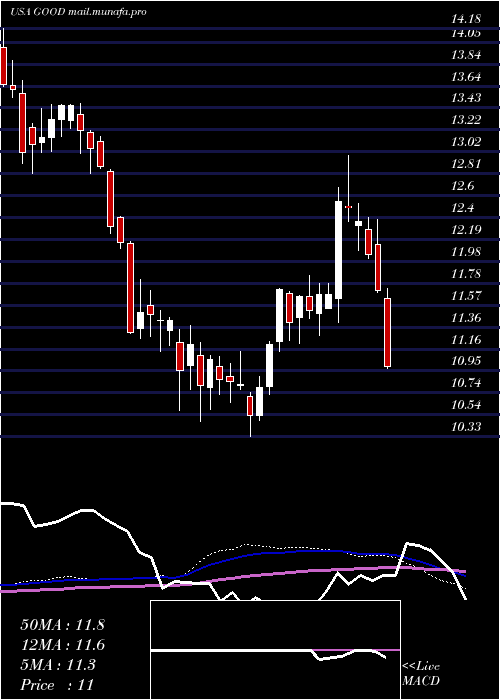
Task: Click the 11.78 price level label
Action: pos(466,274)
